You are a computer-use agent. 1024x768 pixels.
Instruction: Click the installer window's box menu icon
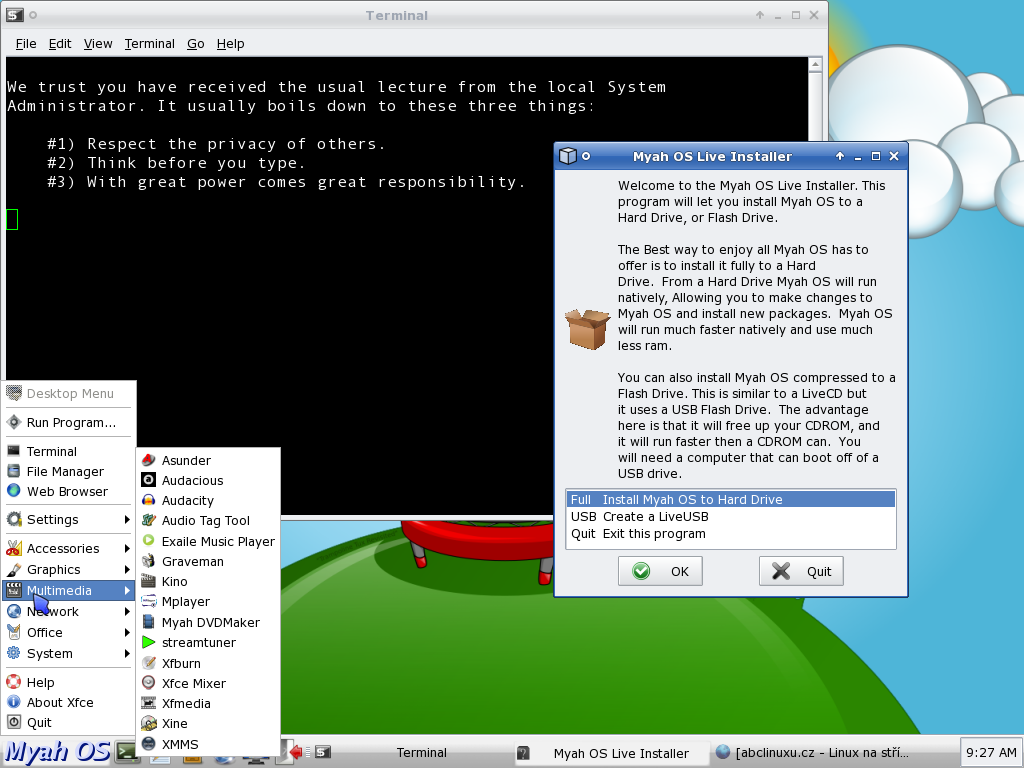click(568, 156)
